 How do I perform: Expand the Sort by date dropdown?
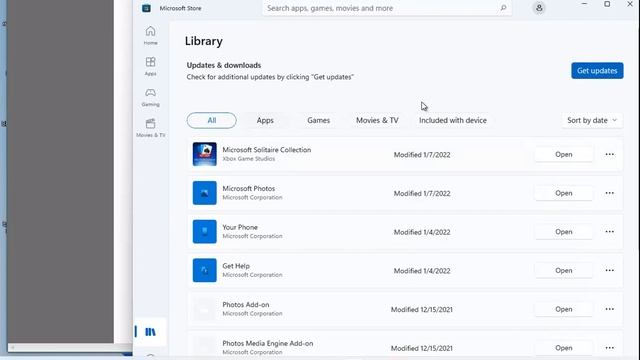[x=592, y=120]
